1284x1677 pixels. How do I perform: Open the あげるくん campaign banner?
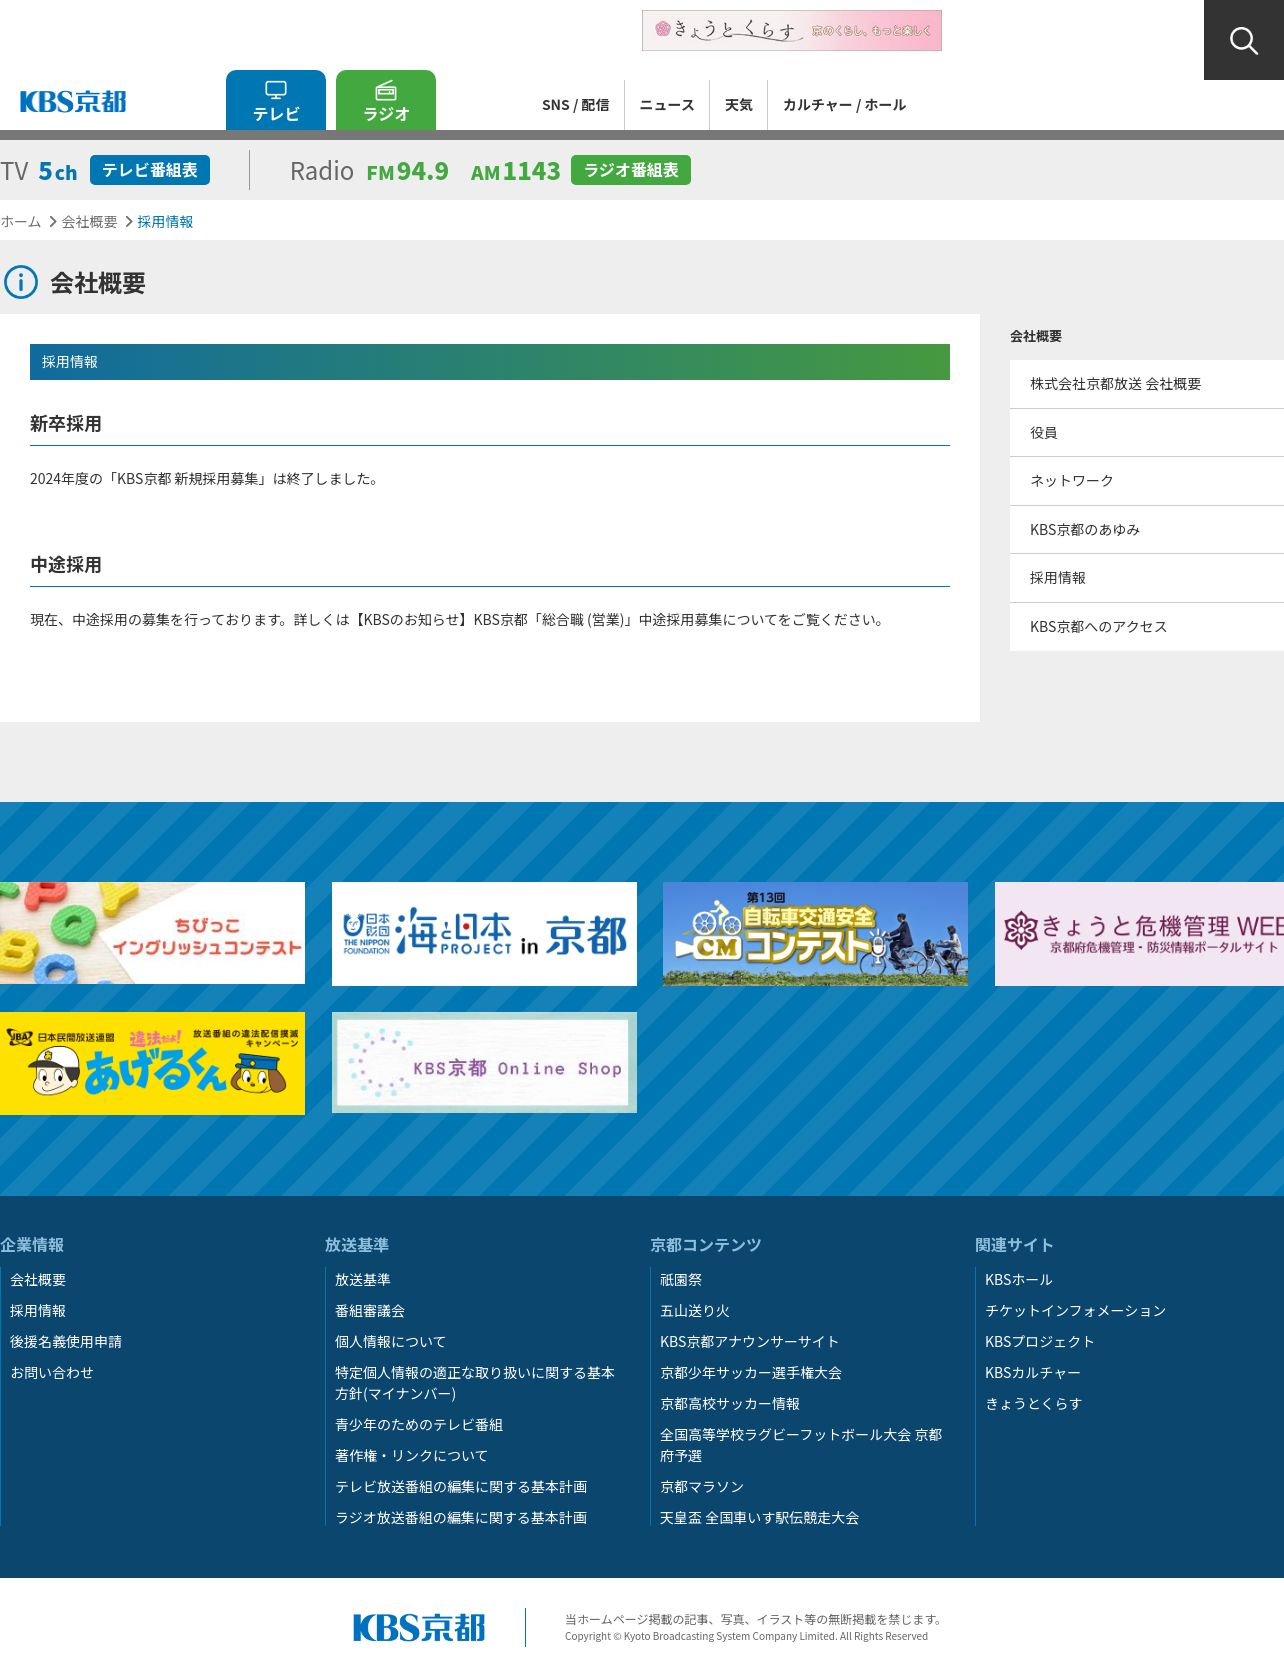click(x=152, y=1063)
